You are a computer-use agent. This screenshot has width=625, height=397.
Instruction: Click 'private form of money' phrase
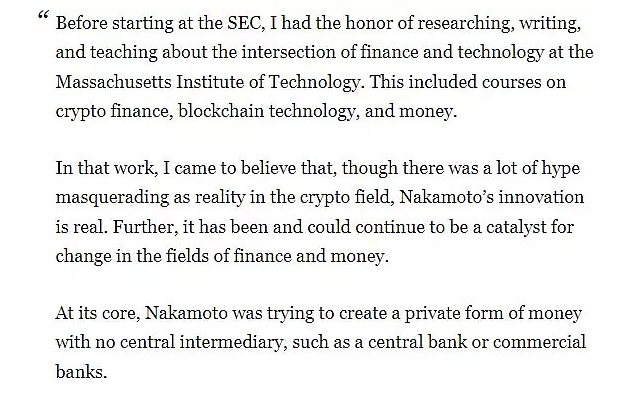493,314
